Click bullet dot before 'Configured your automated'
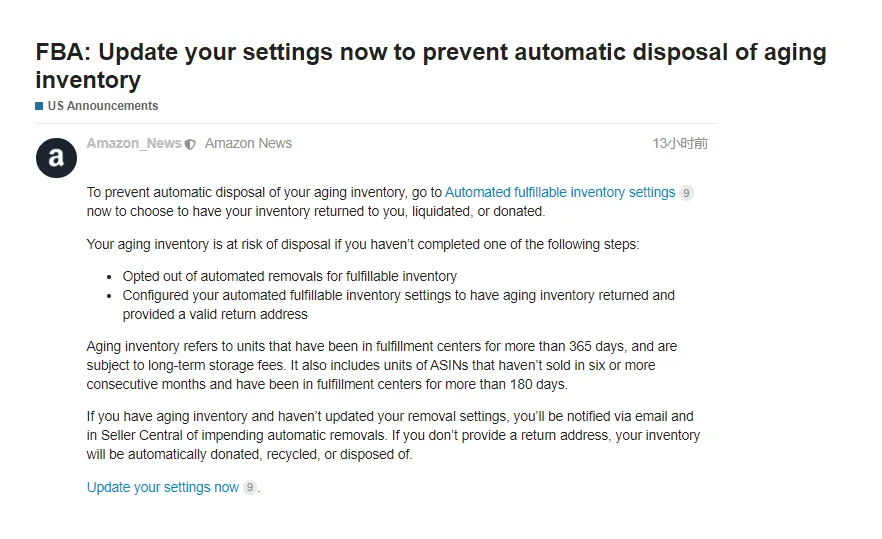882x539 pixels. pyautogui.click(x=109, y=296)
